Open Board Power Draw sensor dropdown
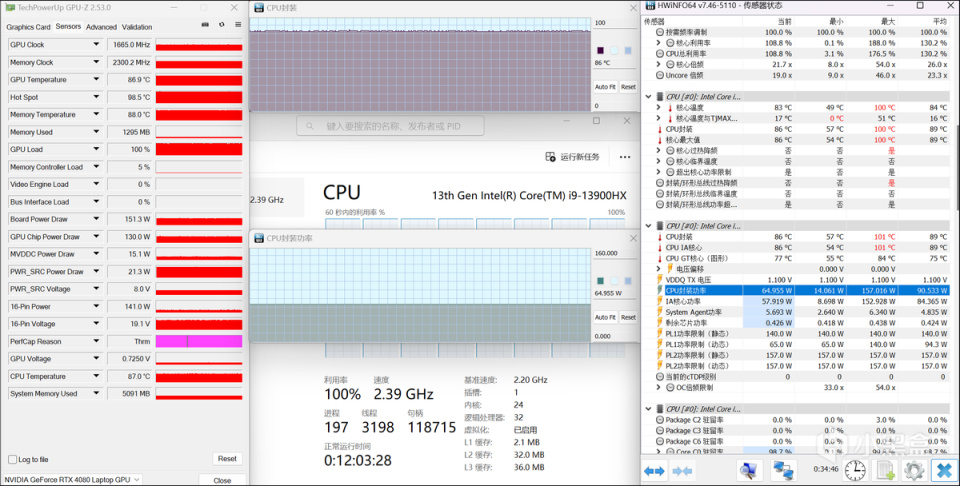Viewport: 960px width, 486px height. click(x=96, y=219)
